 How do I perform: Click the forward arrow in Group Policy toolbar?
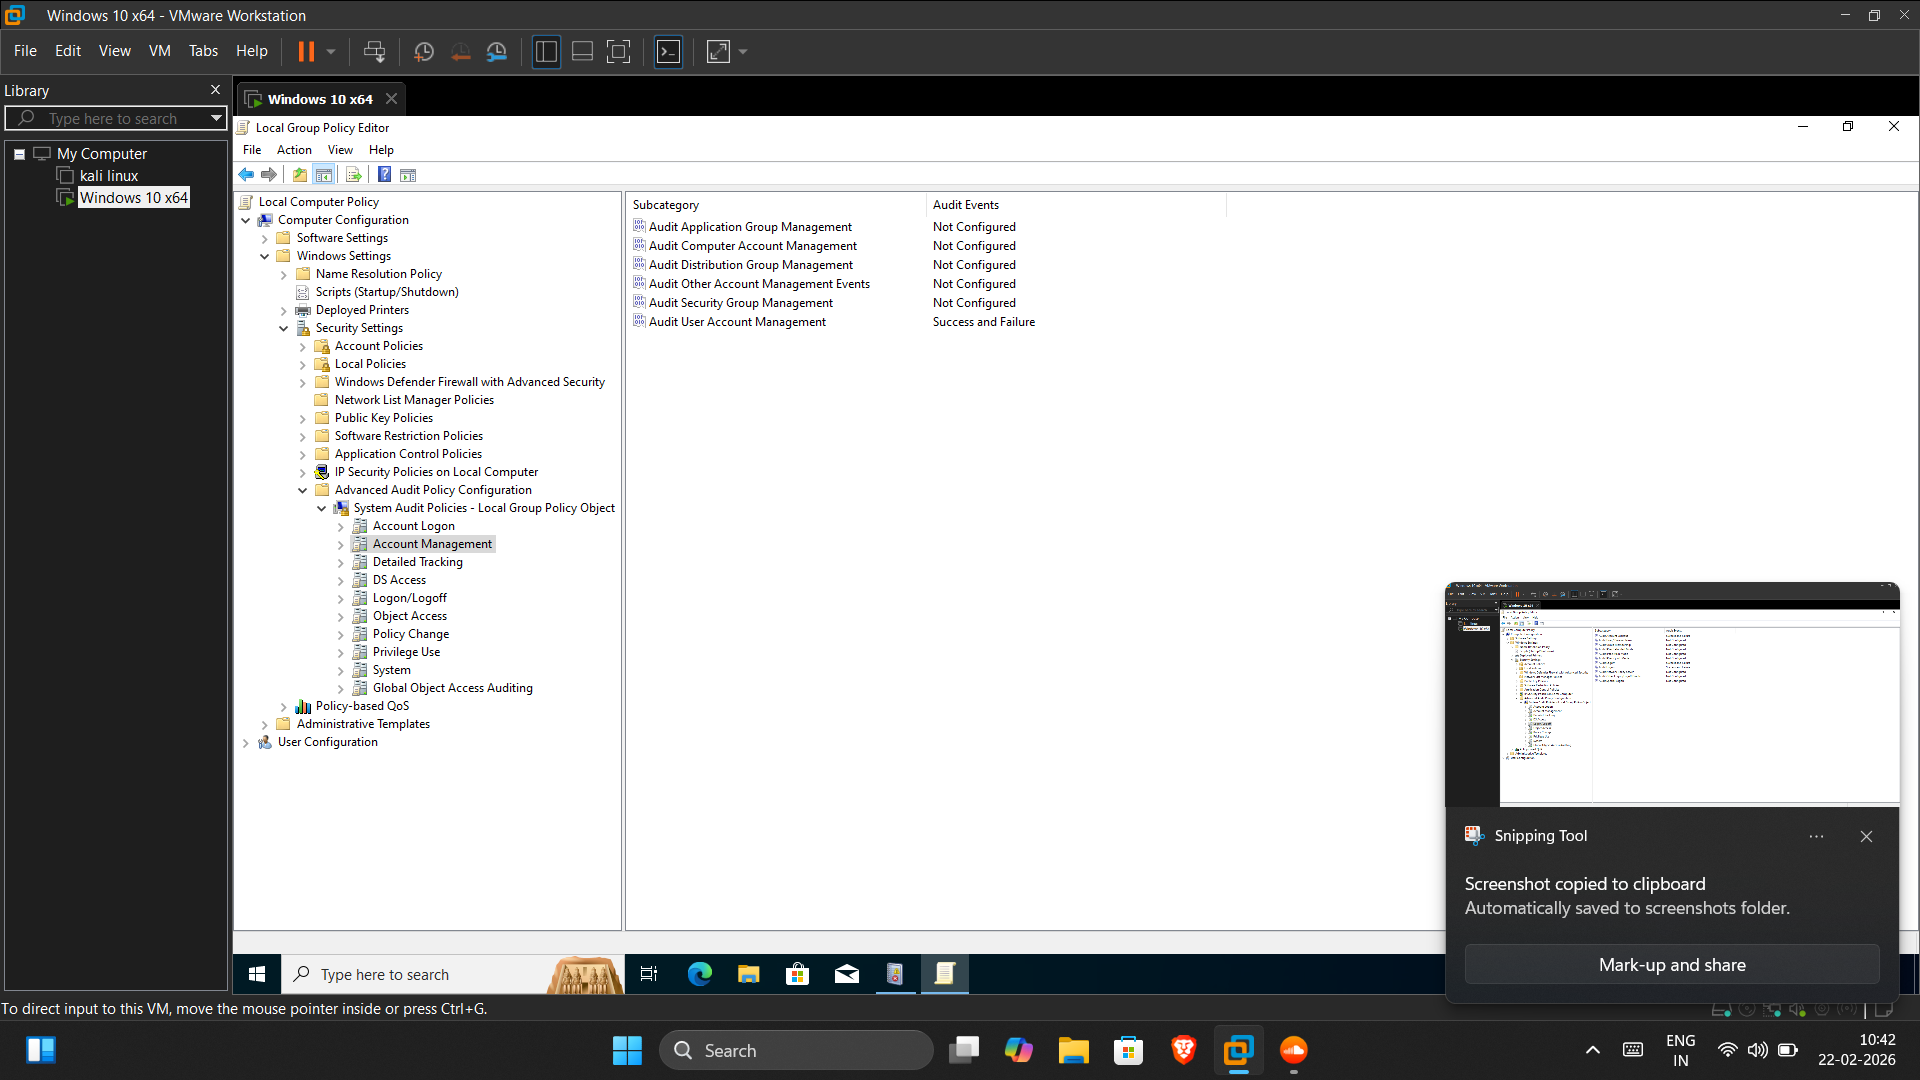click(269, 175)
